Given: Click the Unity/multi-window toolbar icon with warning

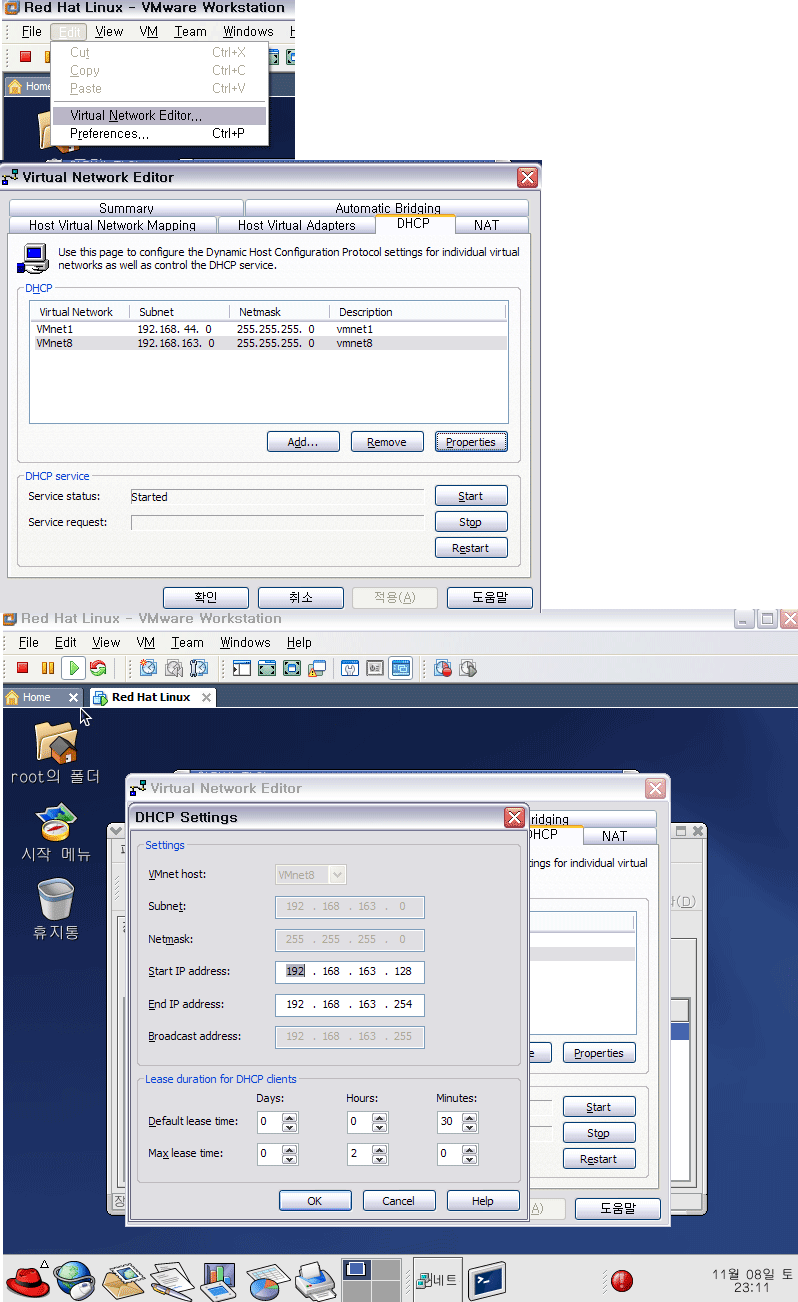Looking at the screenshot, I should click(317, 668).
